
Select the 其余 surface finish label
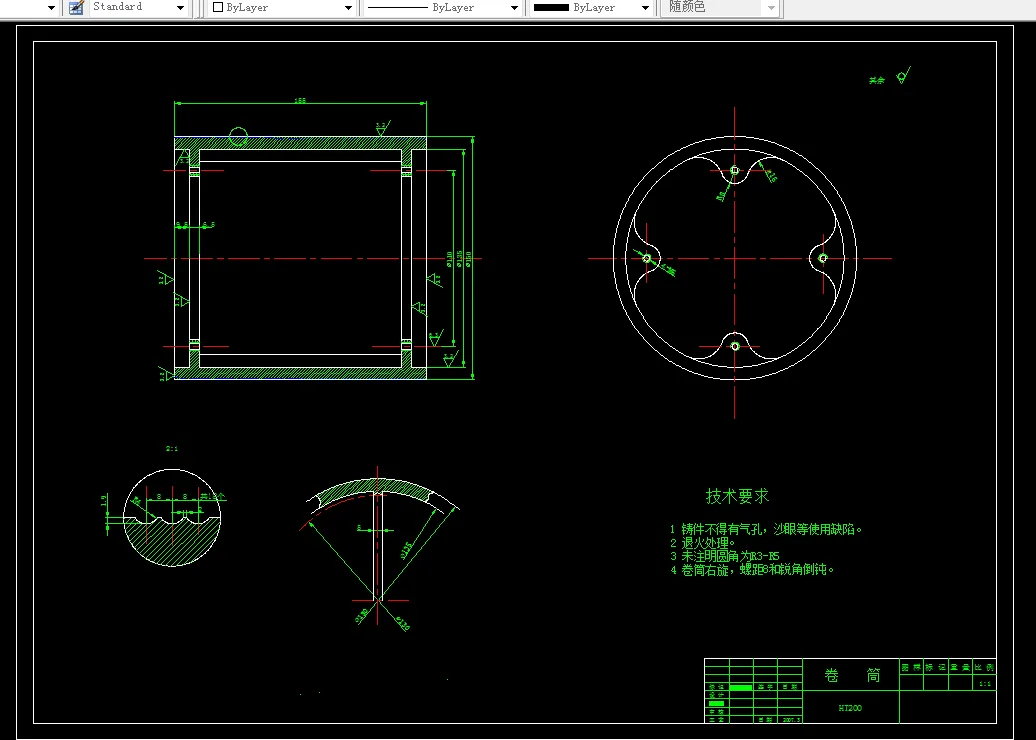coord(877,80)
